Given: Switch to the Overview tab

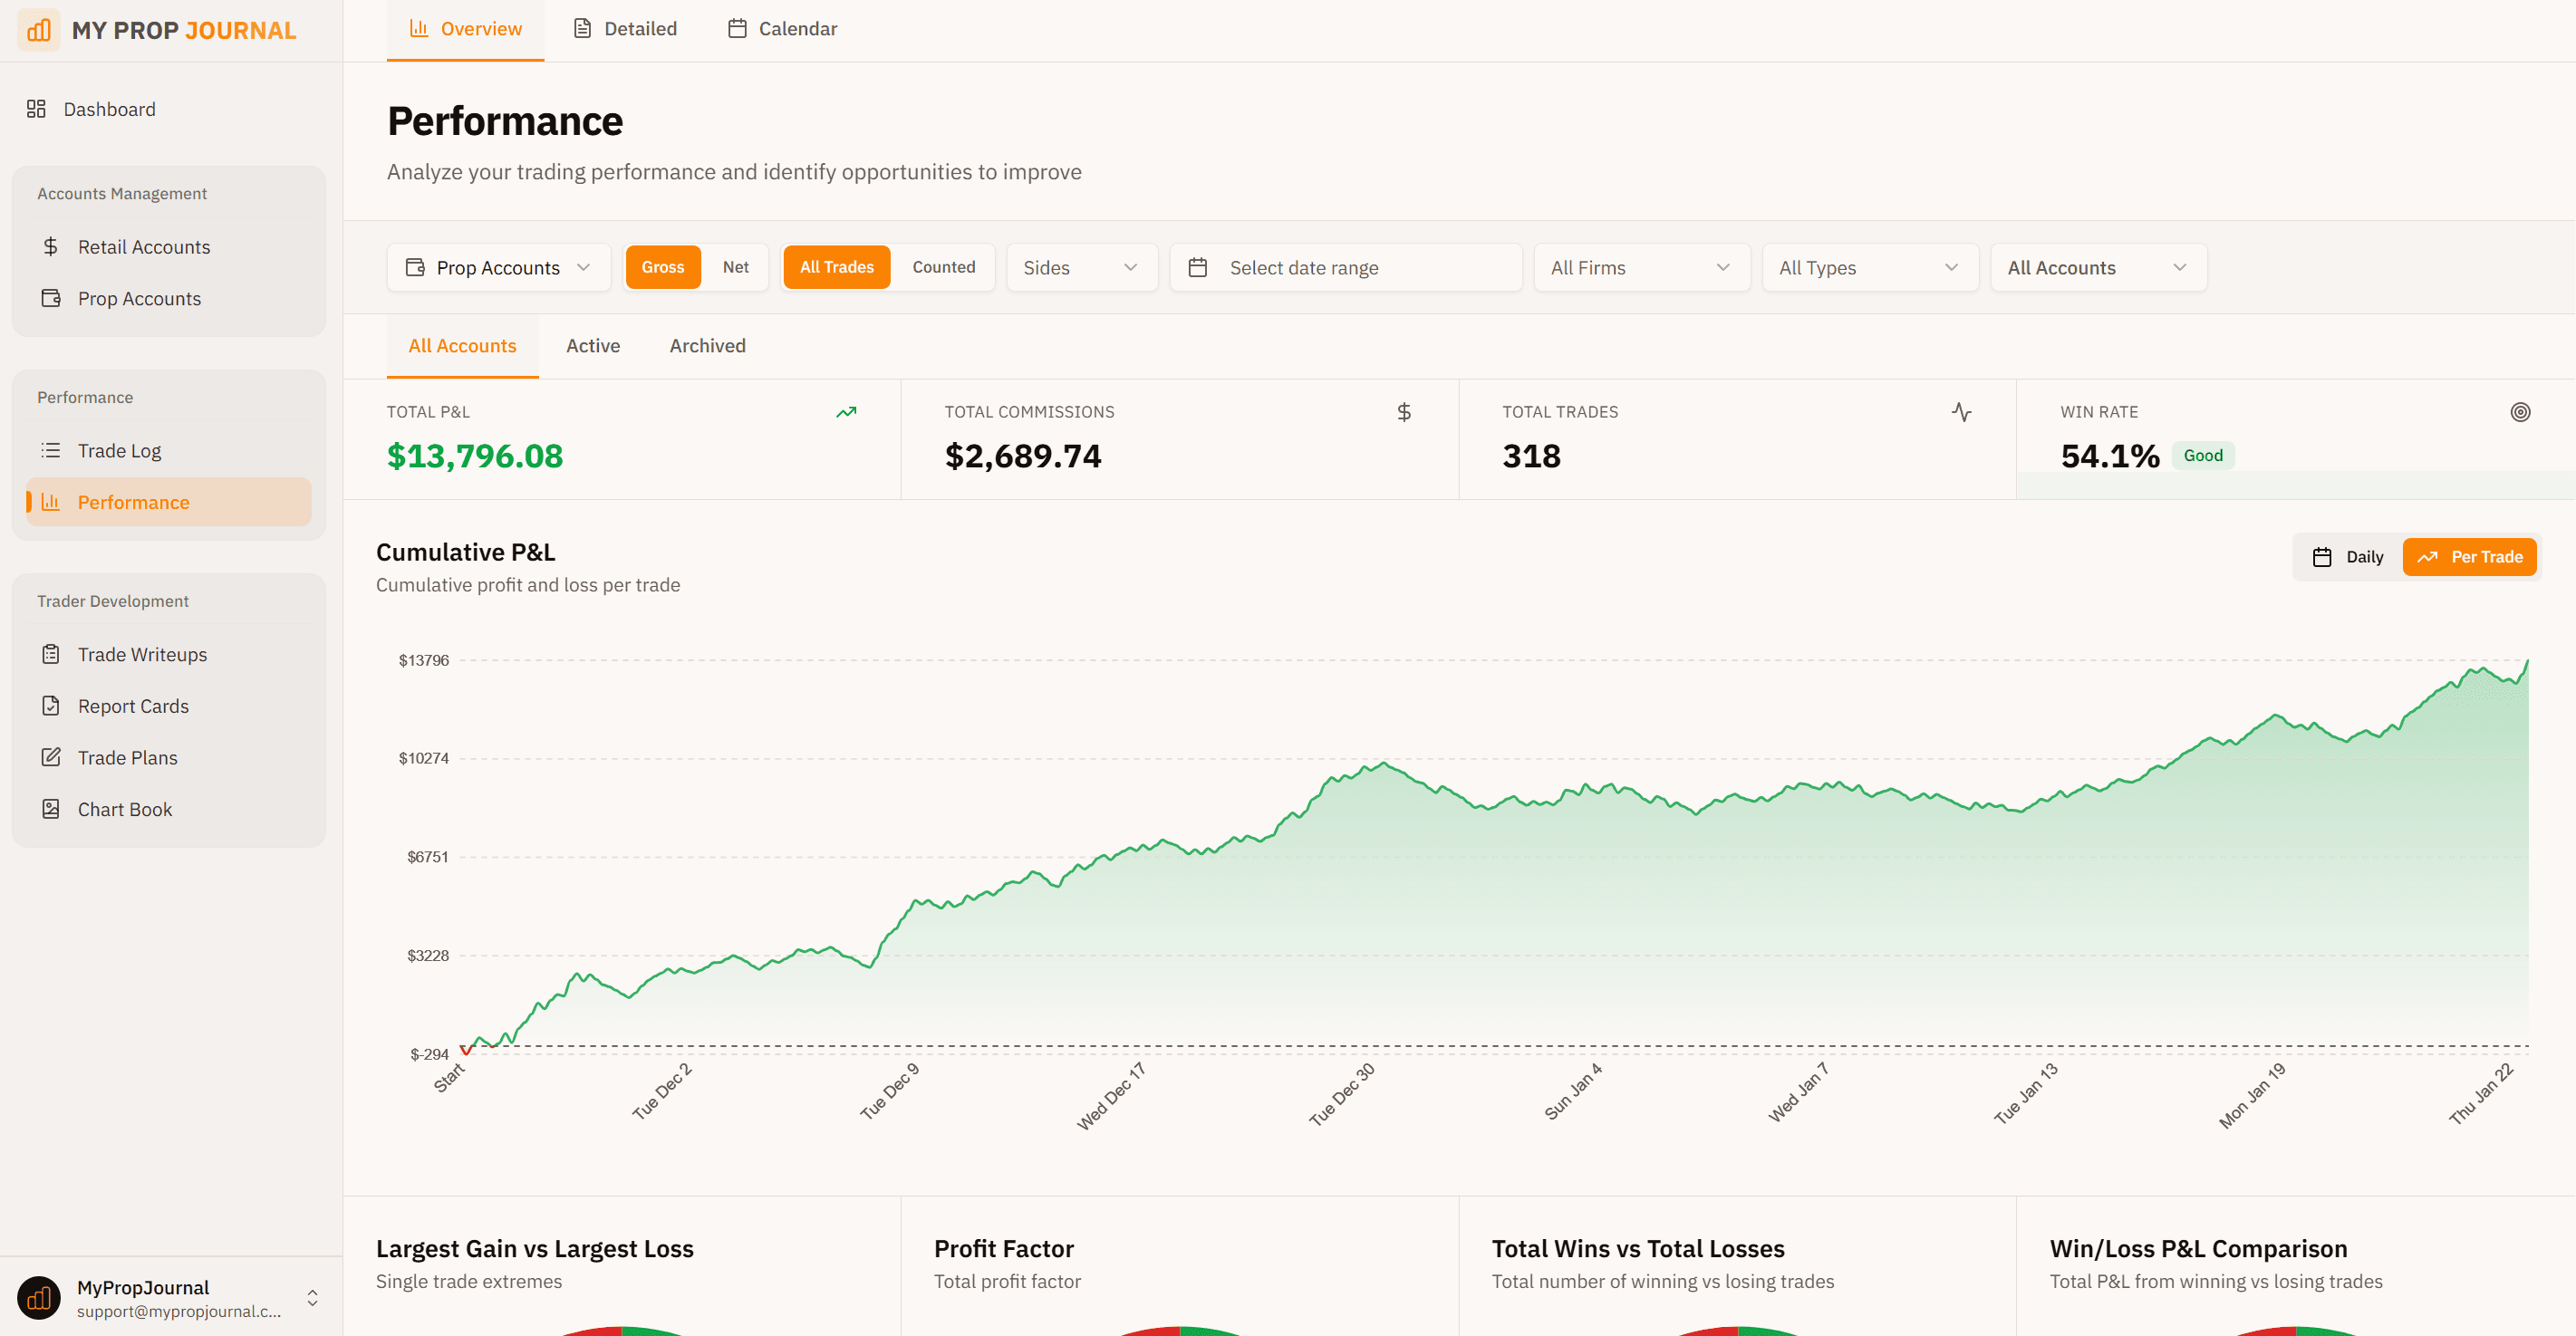Looking at the screenshot, I should coord(465,29).
